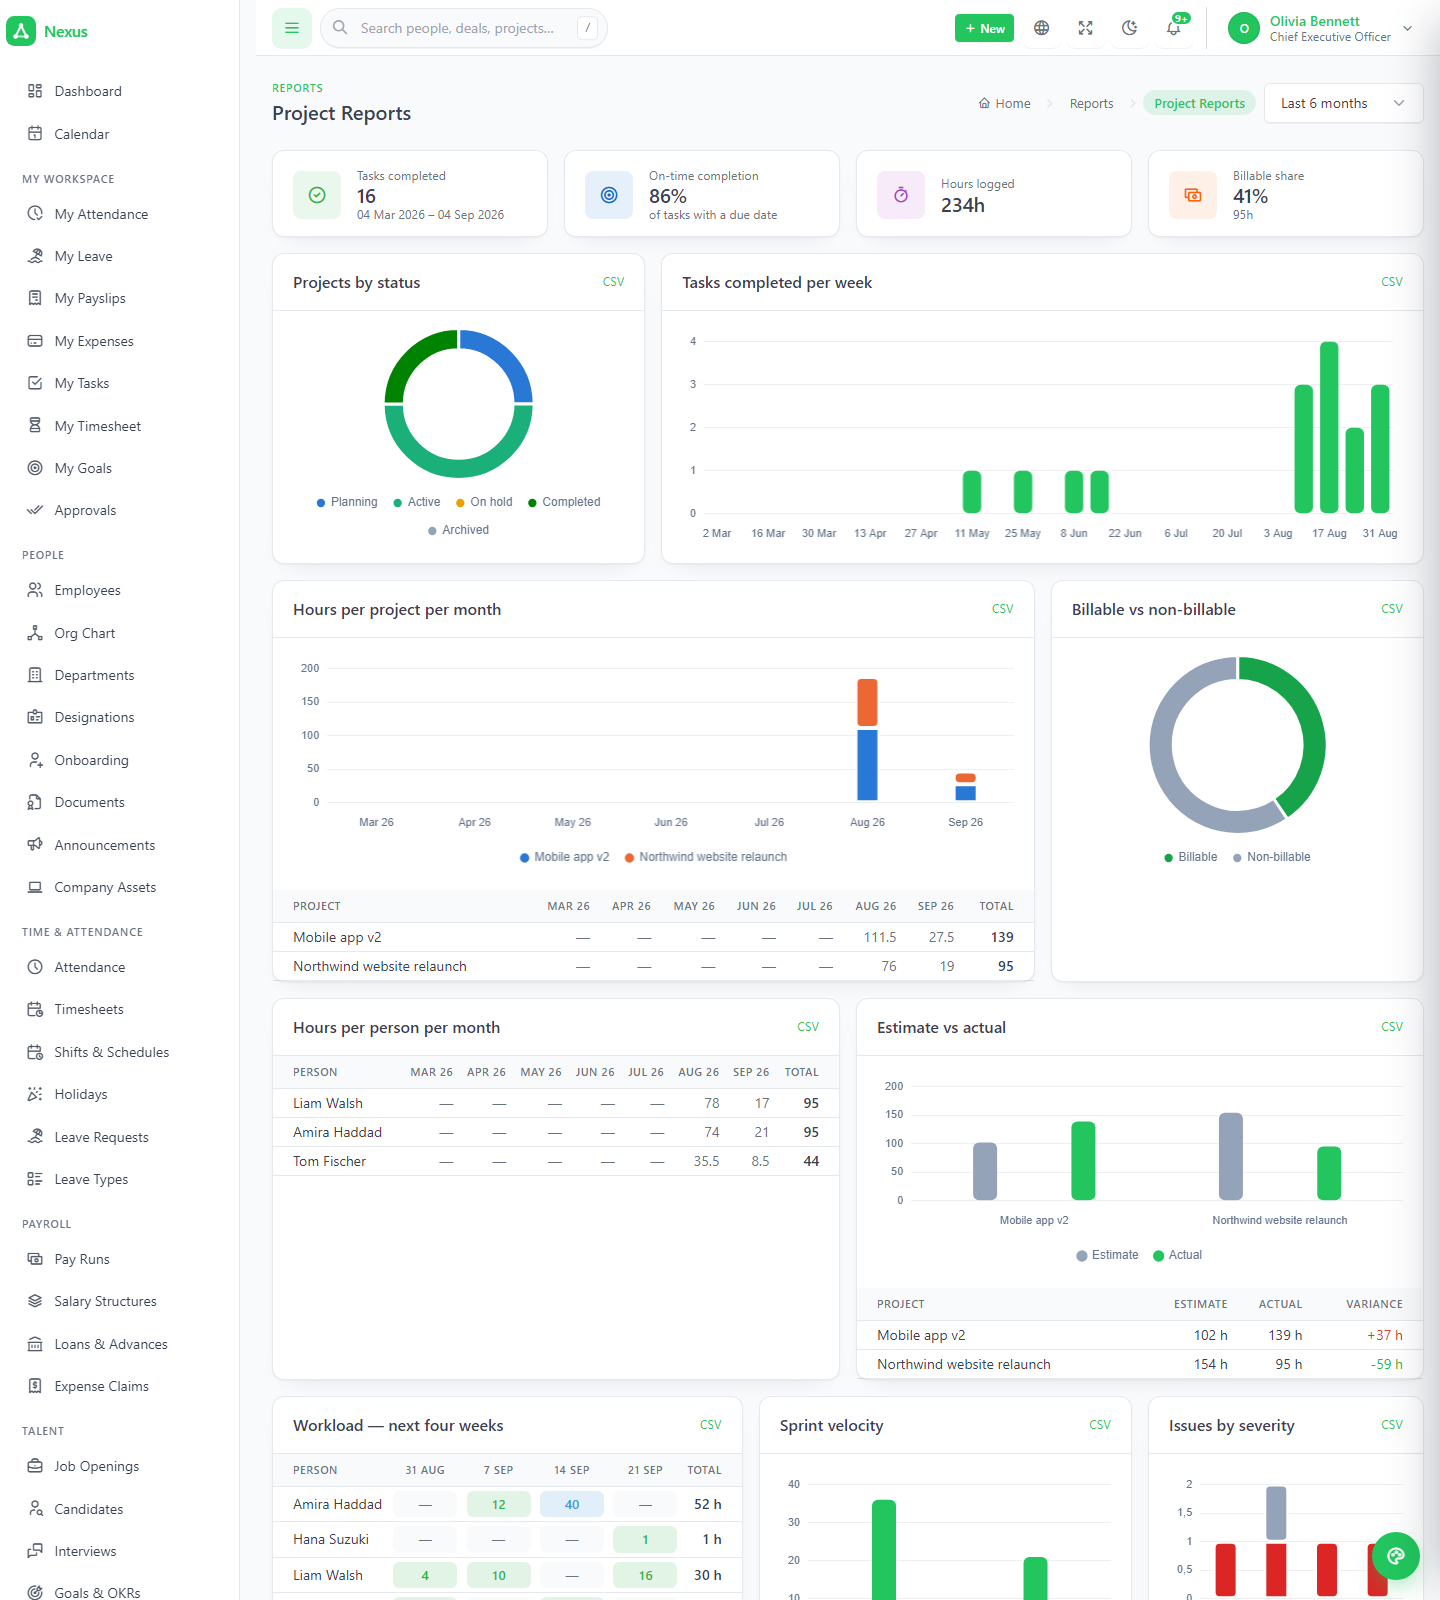The image size is (1440, 1600).
Task: Click the Calendar icon in sidebar
Action: (x=35, y=134)
